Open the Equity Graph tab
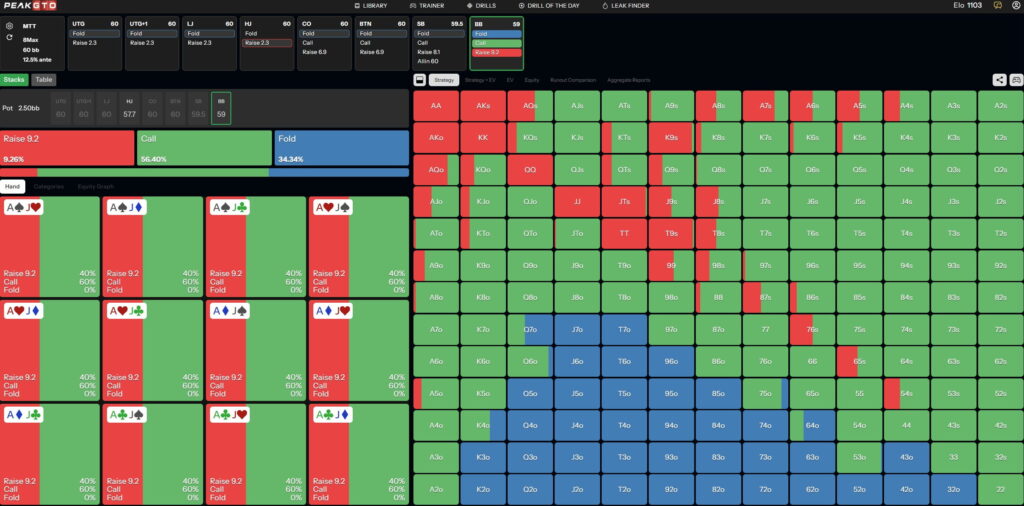This screenshot has width=1024, height=506. 96,186
